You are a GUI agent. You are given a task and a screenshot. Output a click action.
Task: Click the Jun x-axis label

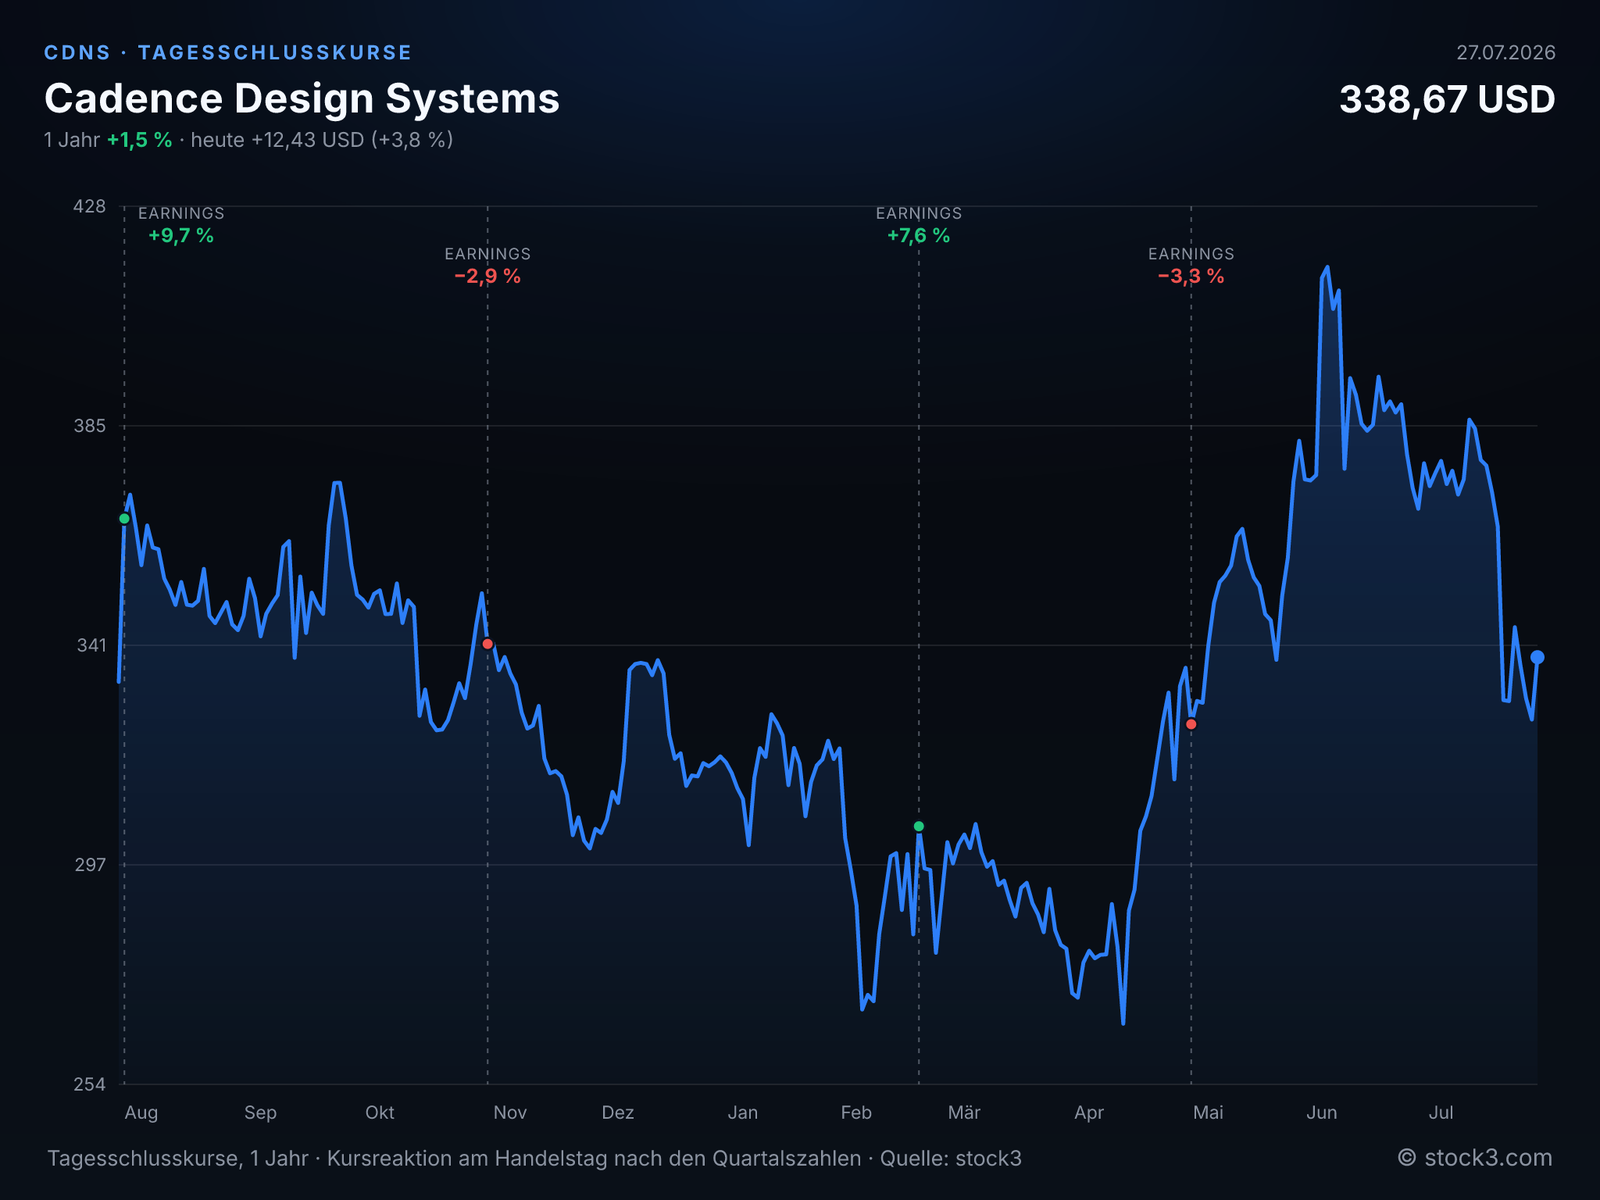pos(1322,1113)
